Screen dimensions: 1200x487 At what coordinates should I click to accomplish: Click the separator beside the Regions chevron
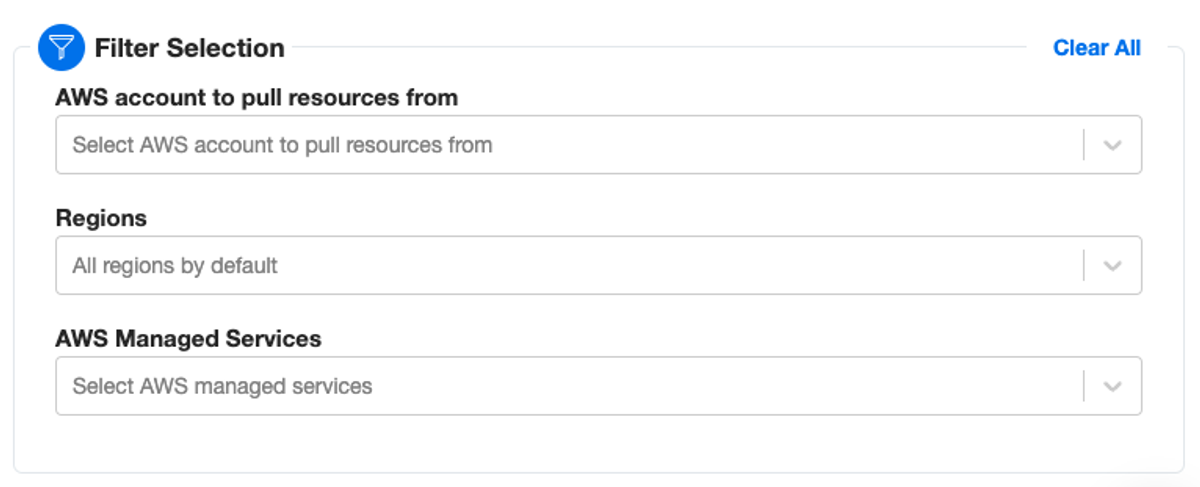[1084, 266]
